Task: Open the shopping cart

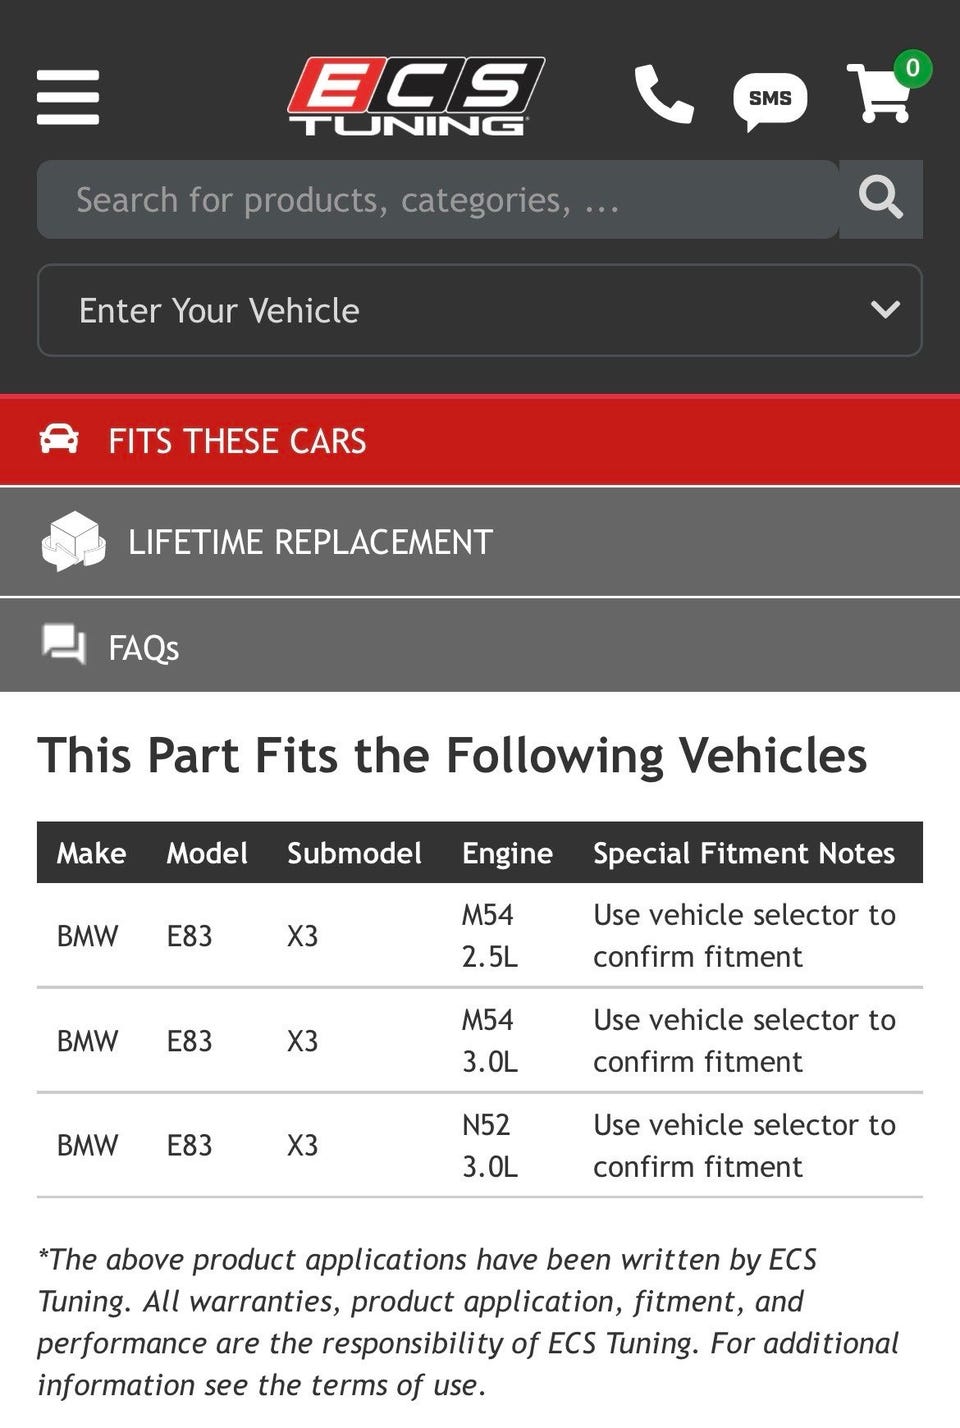Action: pos(880,93)
